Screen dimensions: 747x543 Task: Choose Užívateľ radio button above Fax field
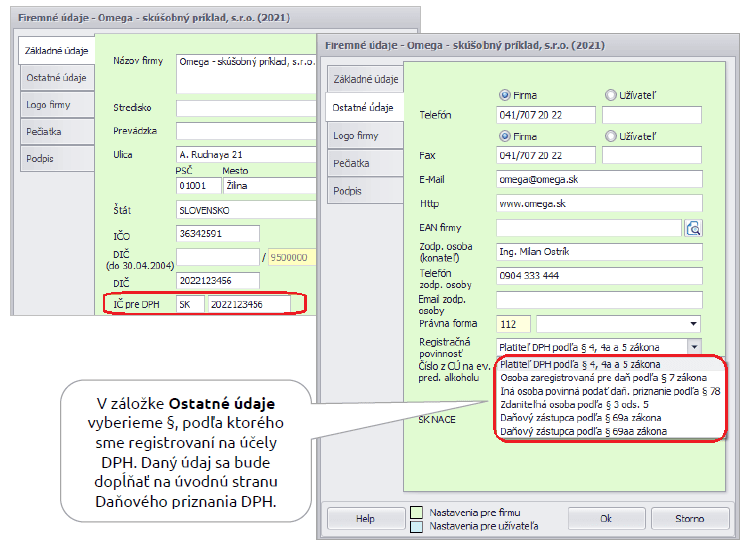611,135
